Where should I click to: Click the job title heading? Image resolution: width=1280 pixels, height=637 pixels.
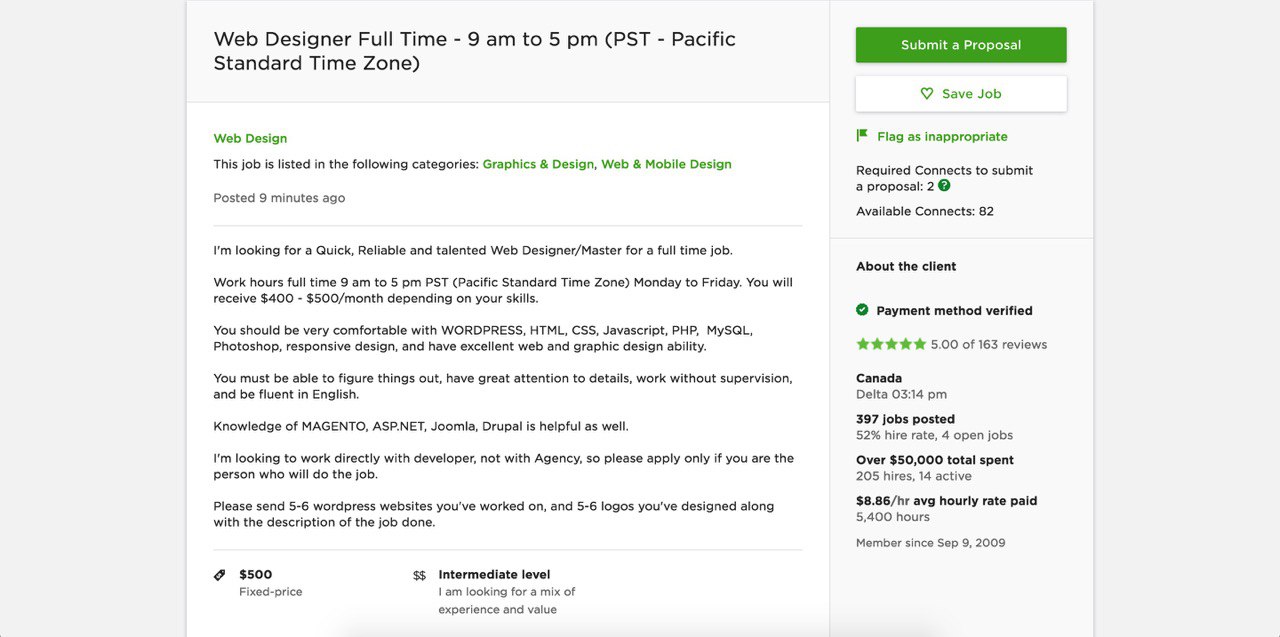pyautogui.click(x=475, y=51)
